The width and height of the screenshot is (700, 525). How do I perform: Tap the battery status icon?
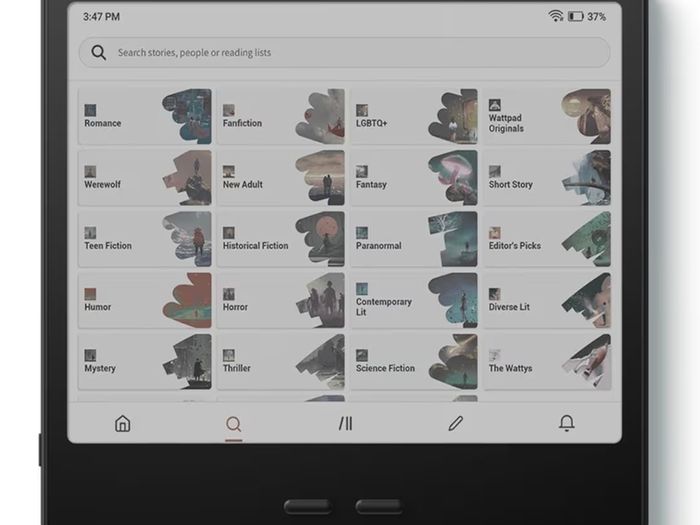tap(575, 17)
